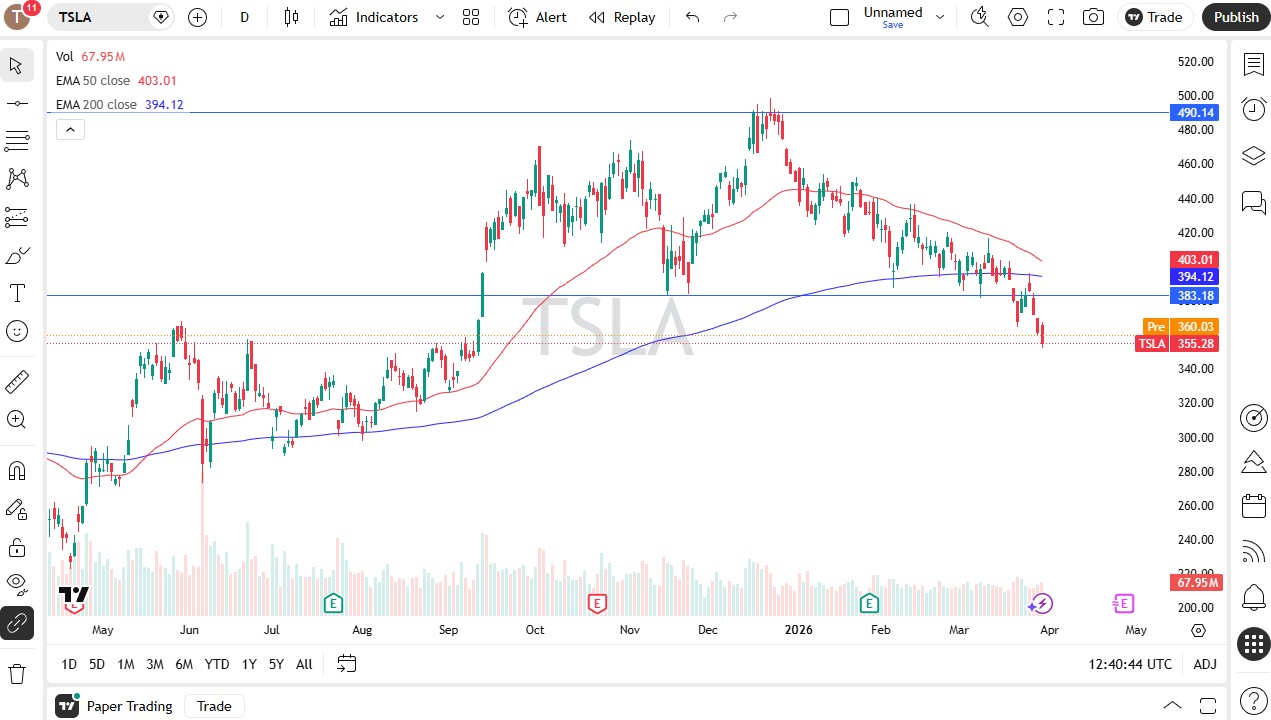Select the patterns drawing tool

(x=17, y=179)
